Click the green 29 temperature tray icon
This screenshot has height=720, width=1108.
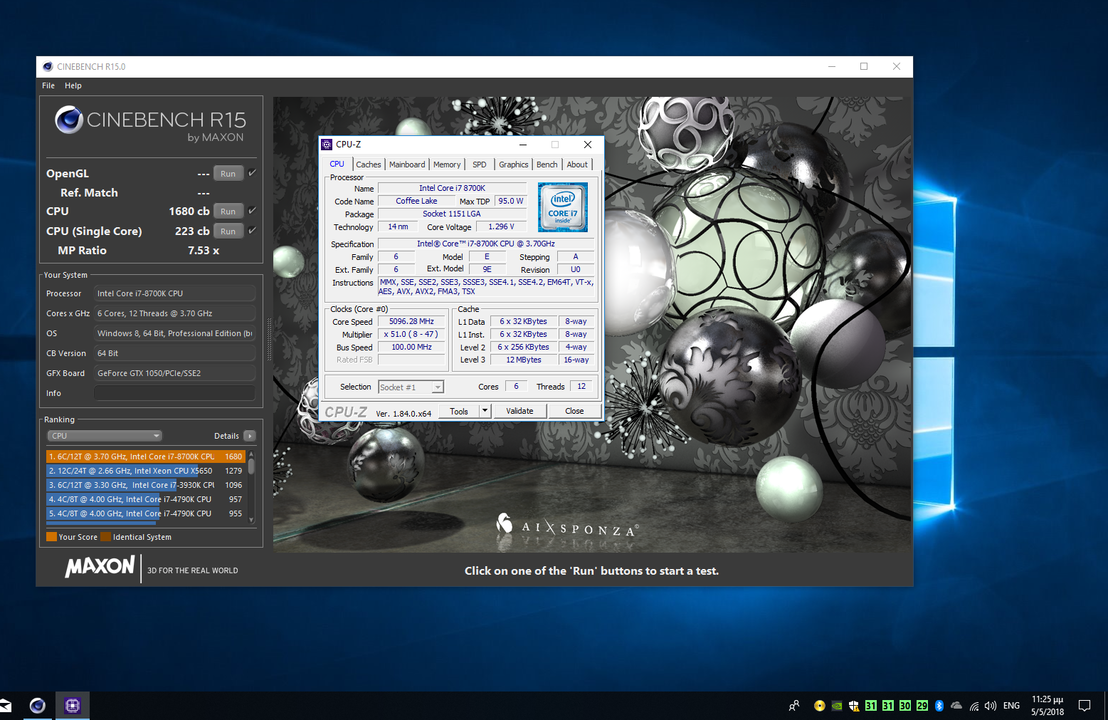tap(922, 705)
